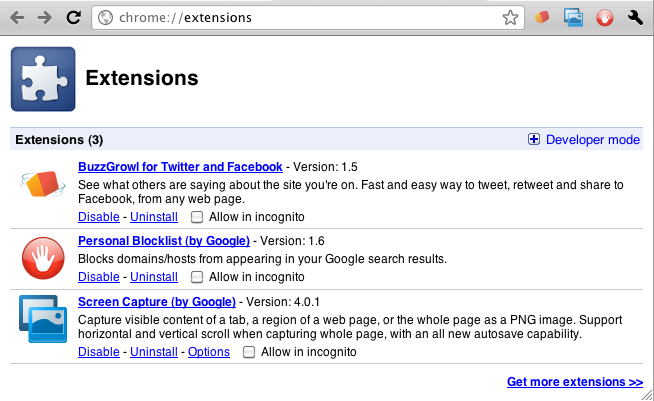Reload the extensions page

click(73, 17)
